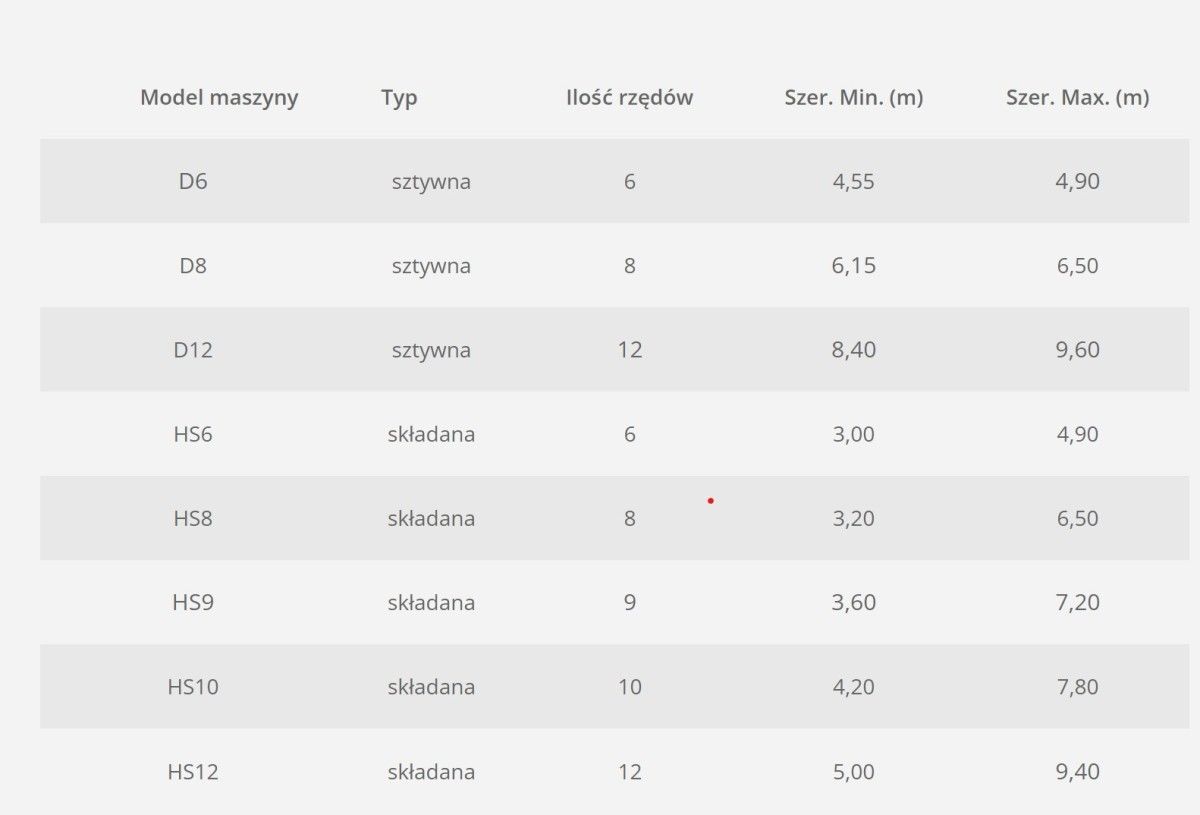Click the Szer. Max. (m) header
Screen dimensions: 1200x815
pos(1077,98)
